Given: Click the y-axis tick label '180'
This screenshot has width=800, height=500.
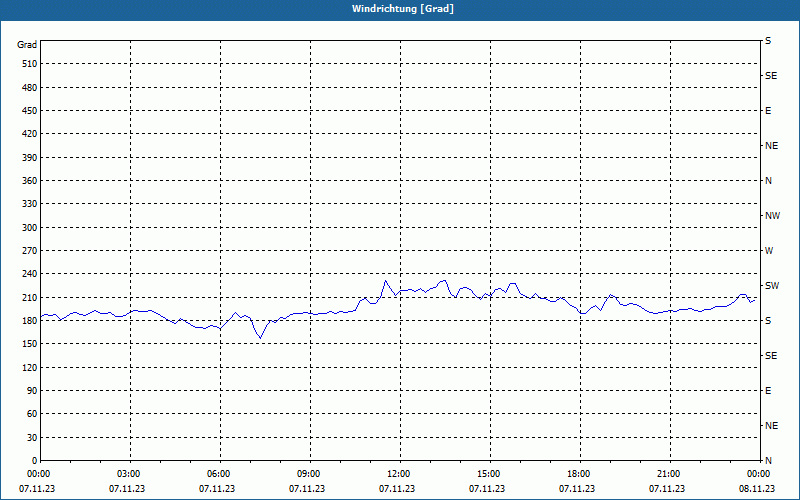Looking at the screenshot, I should 30,320.
